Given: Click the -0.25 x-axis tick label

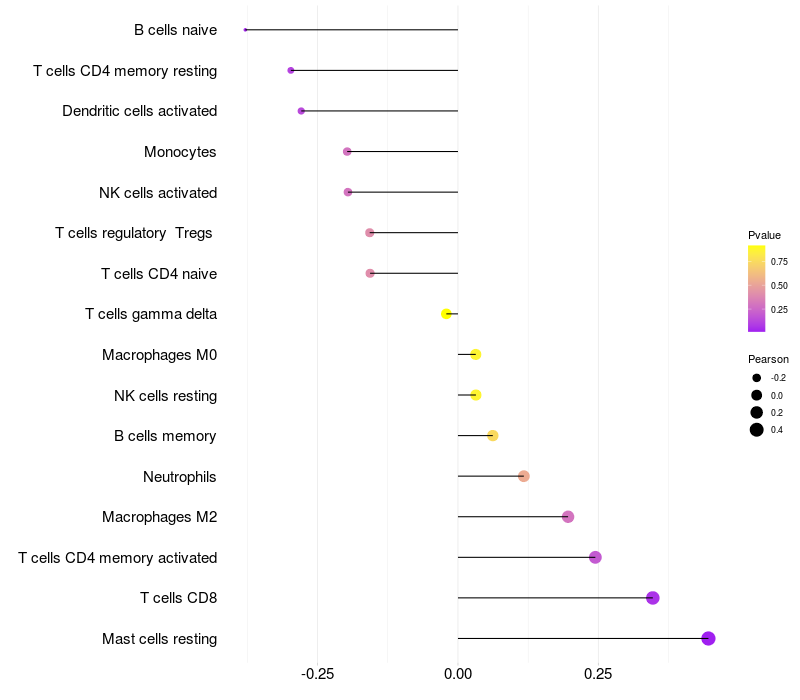Looking at the screenshot, I should coord(317,674).
